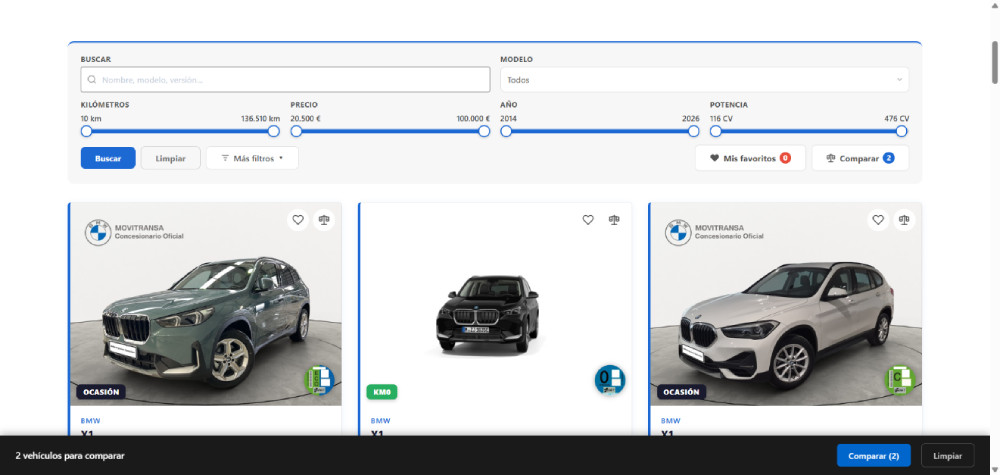Open the Modelo dropdown showing Todos
Screen dimensions: 1000x475
pyautogui.click(x=704, y=80)
